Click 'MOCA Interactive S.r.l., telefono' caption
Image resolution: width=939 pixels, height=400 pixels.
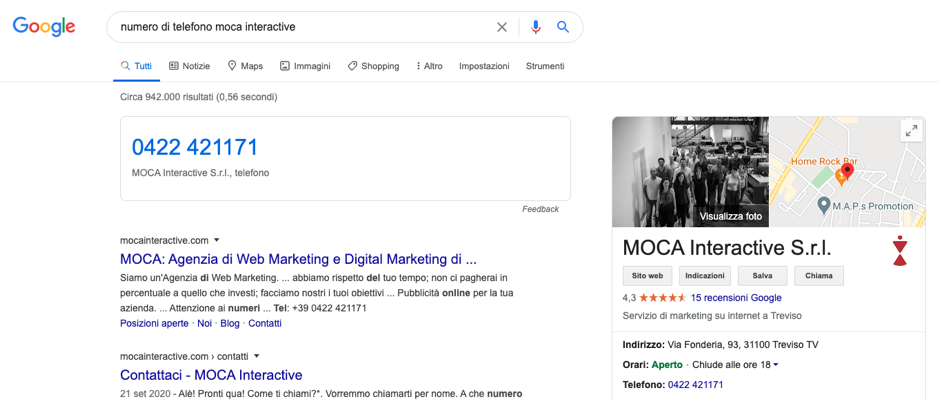(x=201, y=172)
